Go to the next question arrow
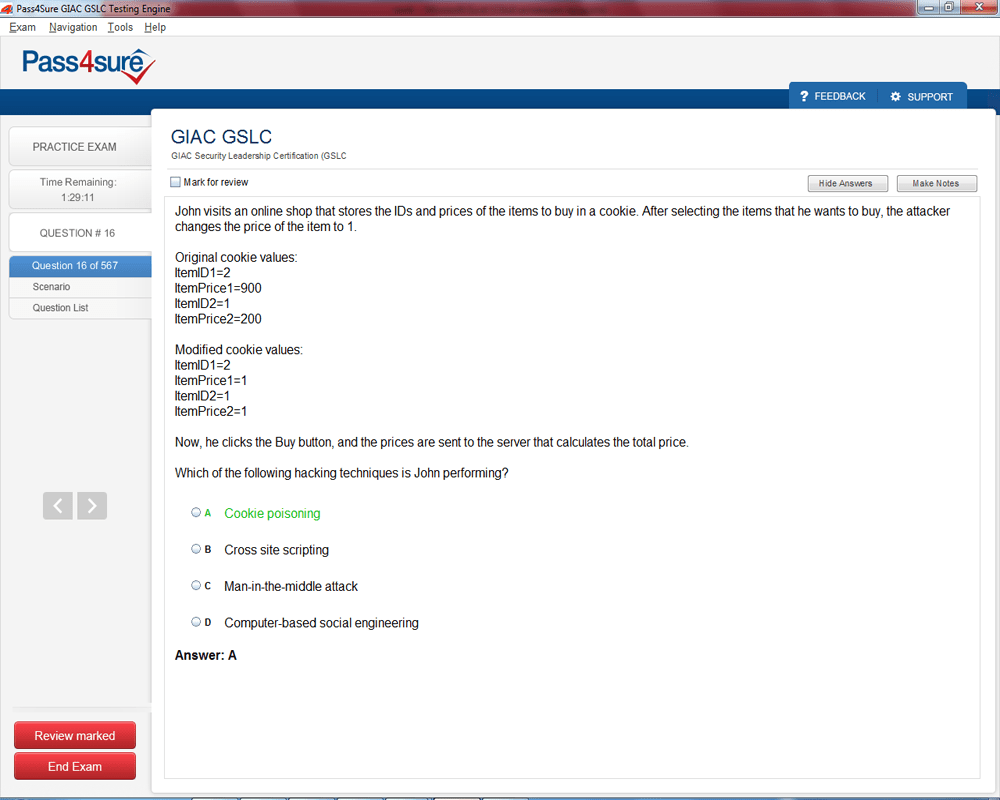Screen dimensions: 1000x800 92,506
